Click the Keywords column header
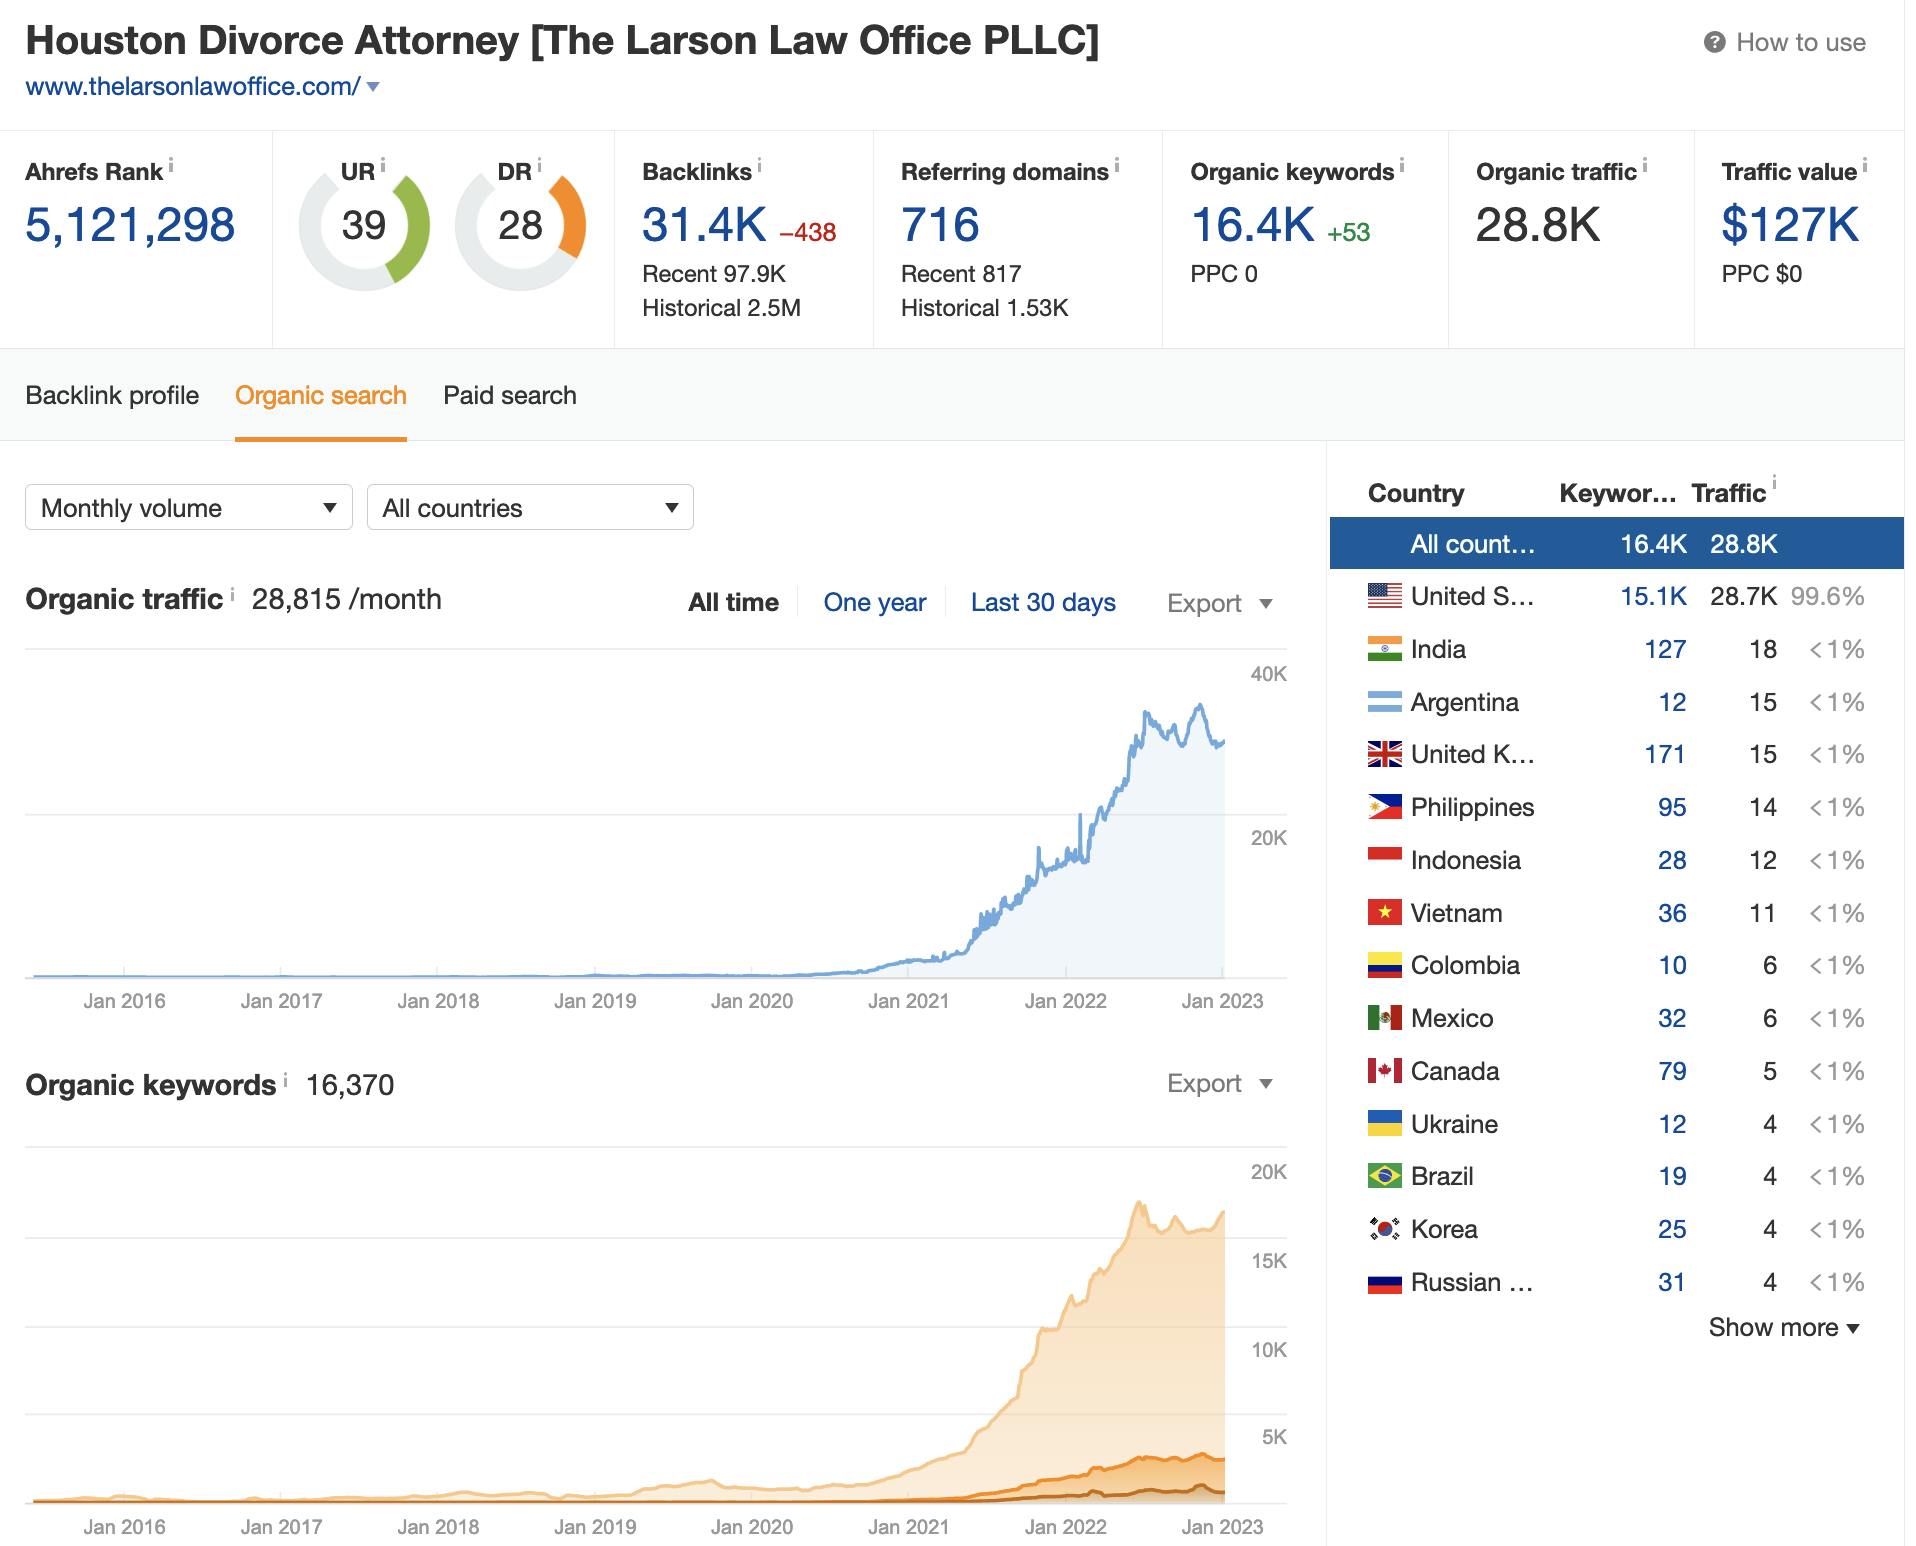Viewport: 1916px width, 1546px height. pos(1617,493)
